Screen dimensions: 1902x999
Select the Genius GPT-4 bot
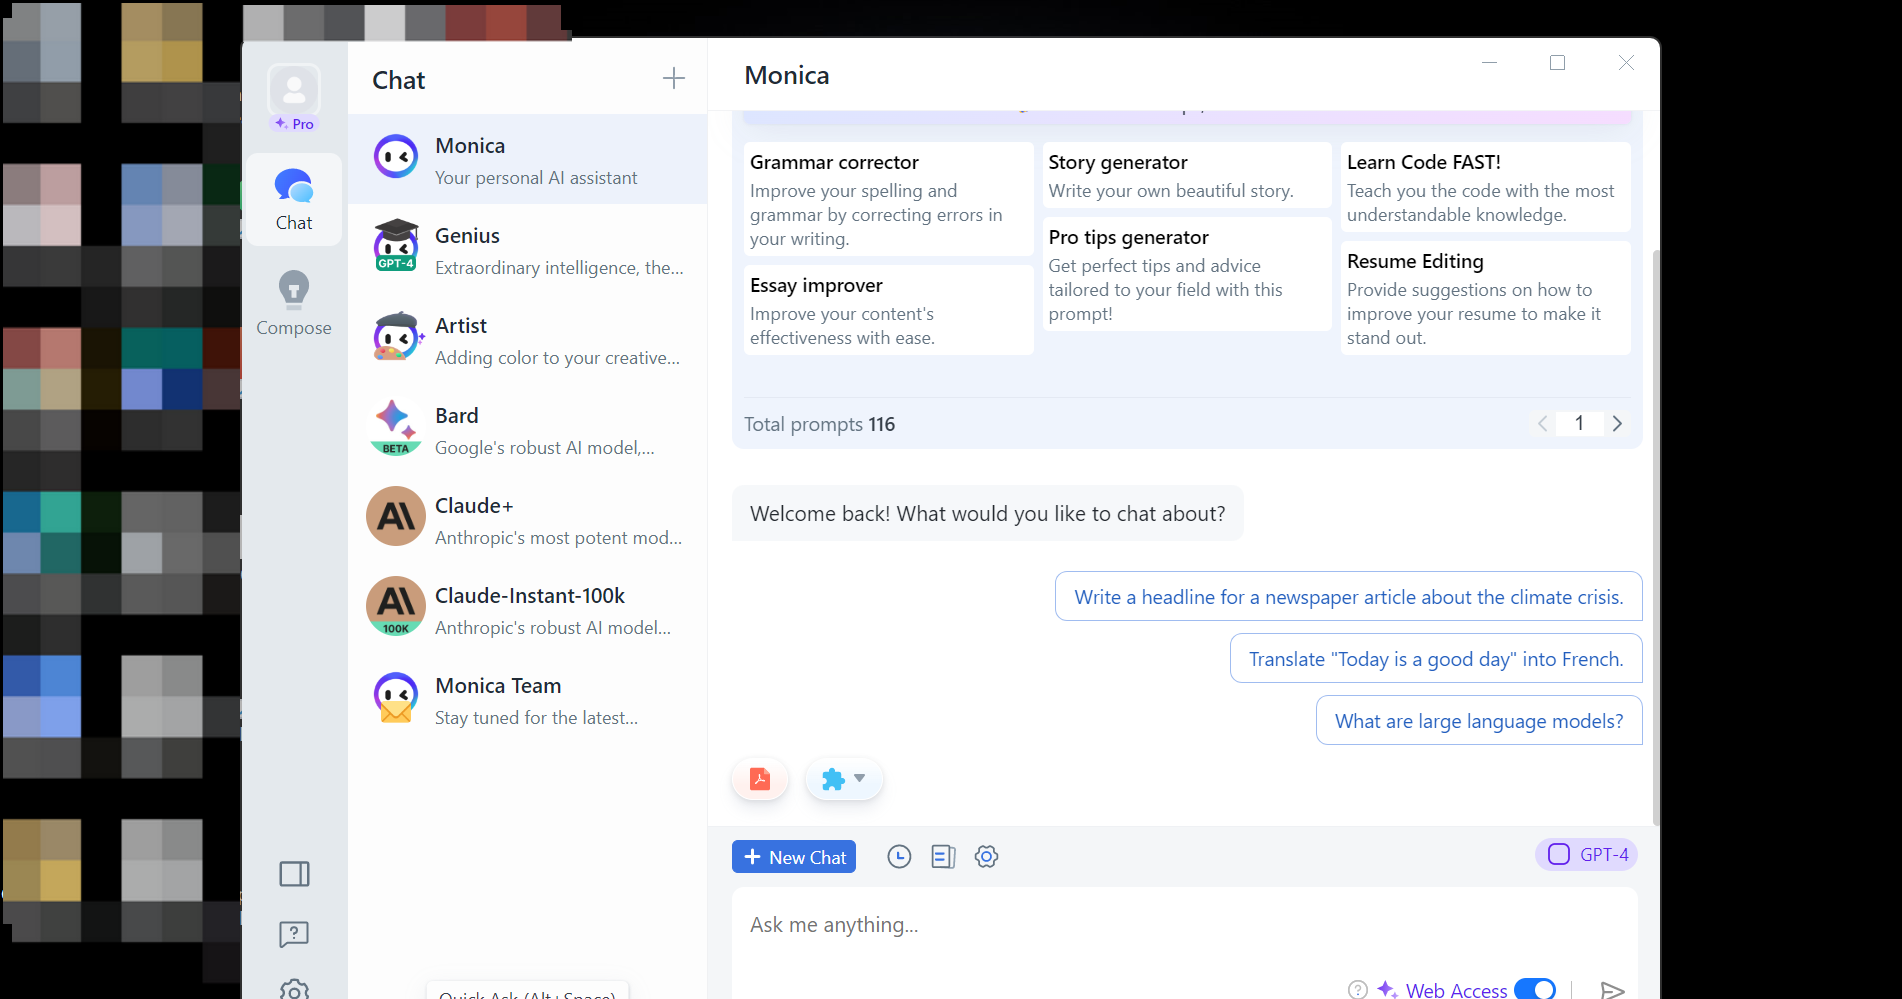pos(528,250)
